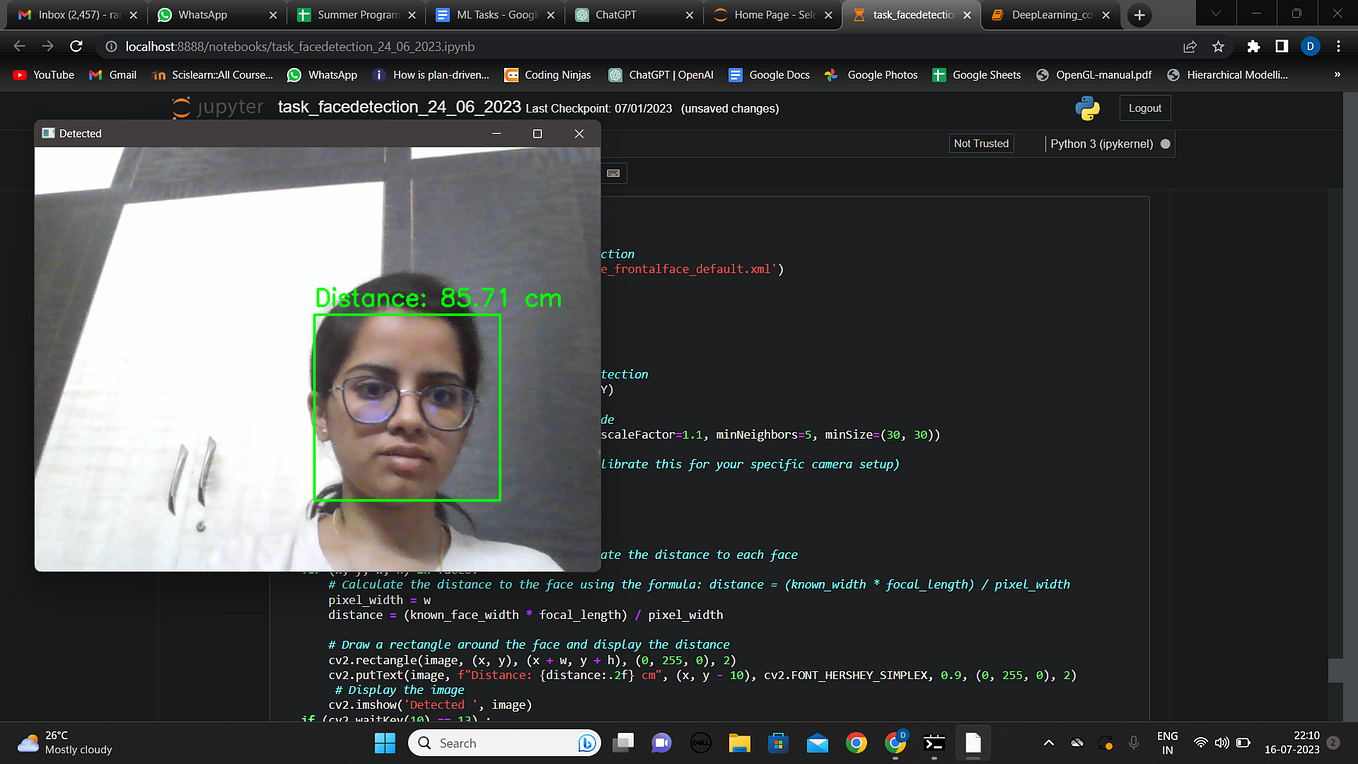Reload the notebook page via refresh icon
This screenshot has height=764, width=1358.
77,46
